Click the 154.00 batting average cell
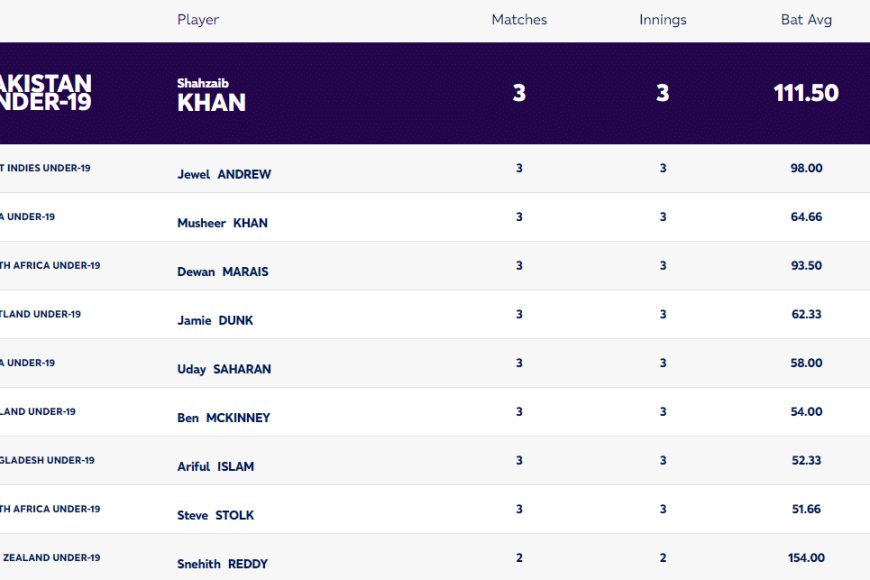The width and height of the screenshot is (870, 580). [806, 558]
